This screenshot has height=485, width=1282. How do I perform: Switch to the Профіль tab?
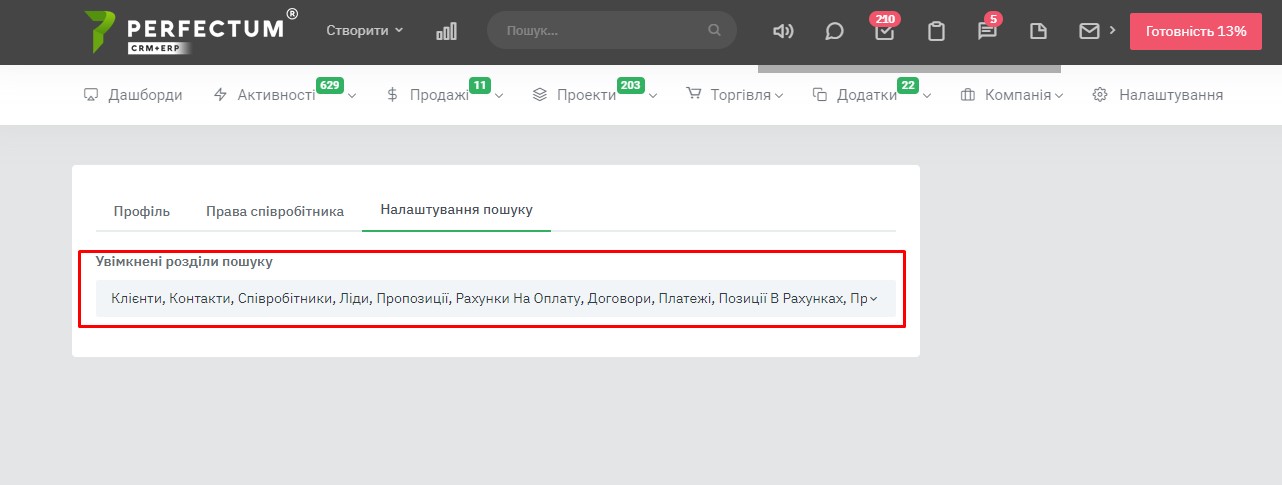click(142, 211)
